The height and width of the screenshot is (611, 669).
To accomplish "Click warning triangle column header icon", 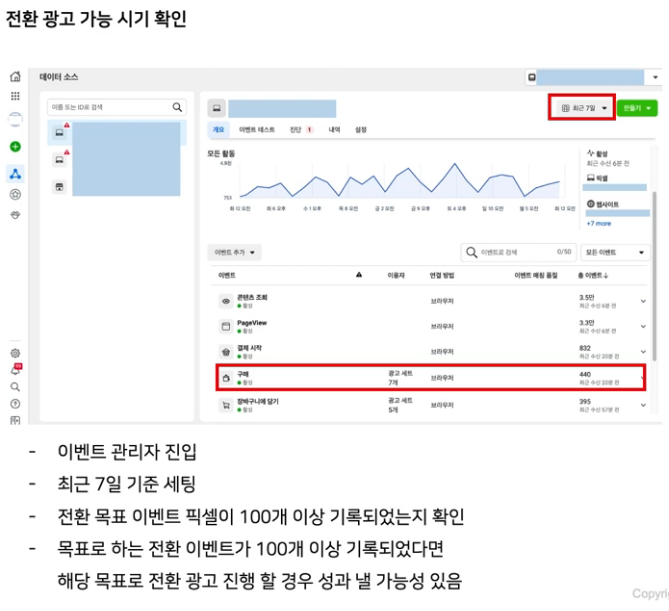I will coord(359,275).
